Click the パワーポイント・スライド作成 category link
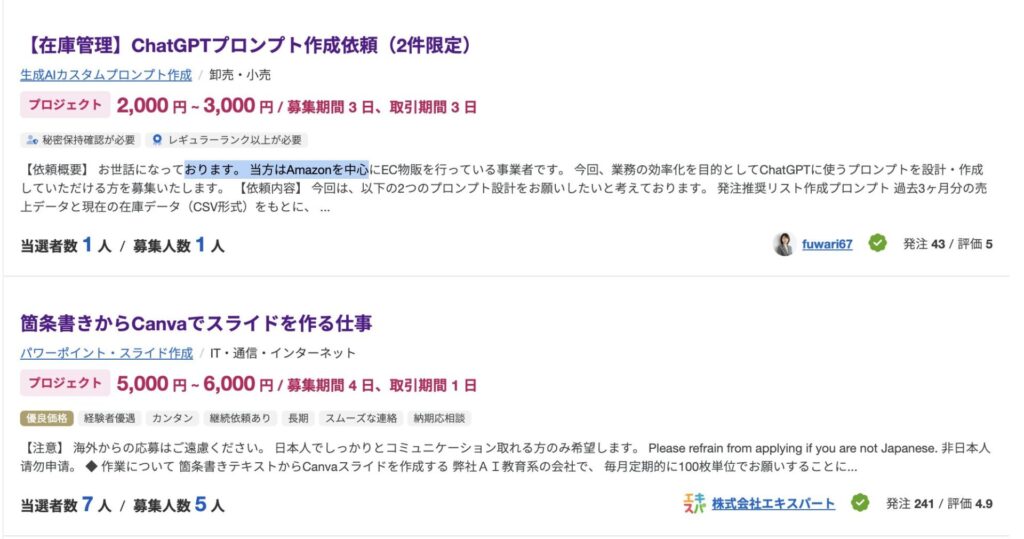The height and width of the screenshot is (539, 1024). [x=107, y=353]
